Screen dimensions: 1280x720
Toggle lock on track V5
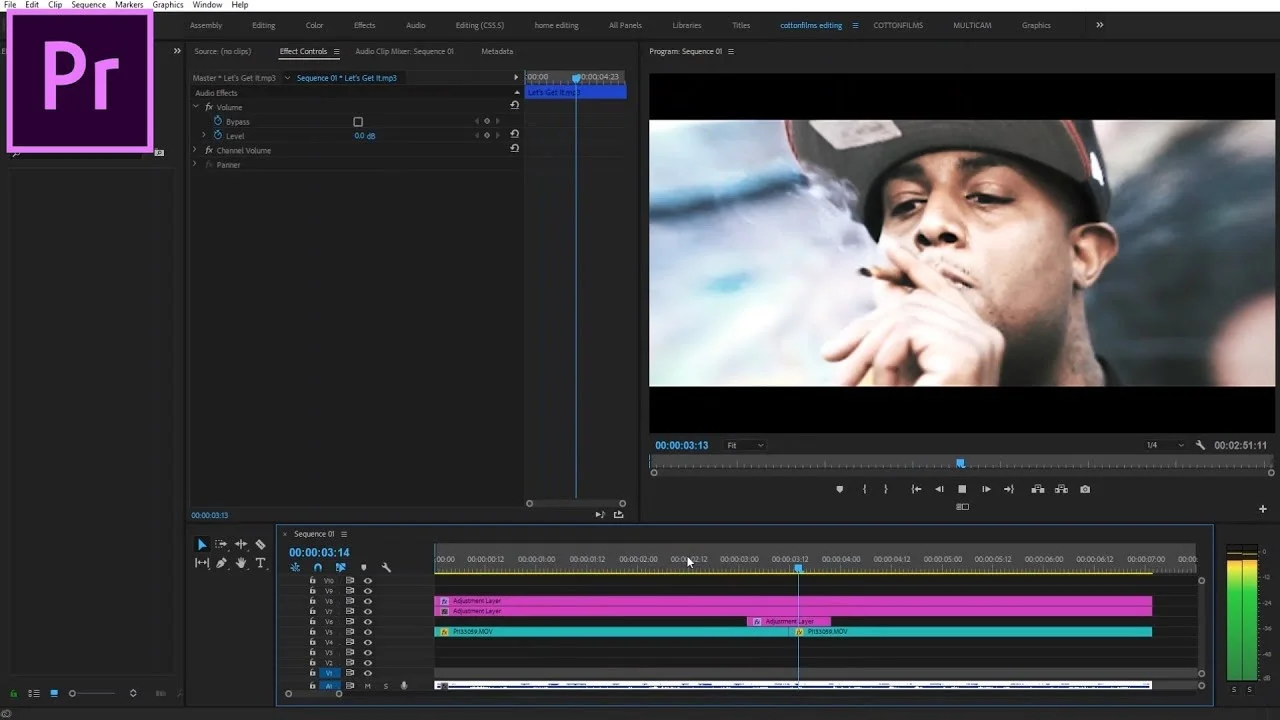312,632
